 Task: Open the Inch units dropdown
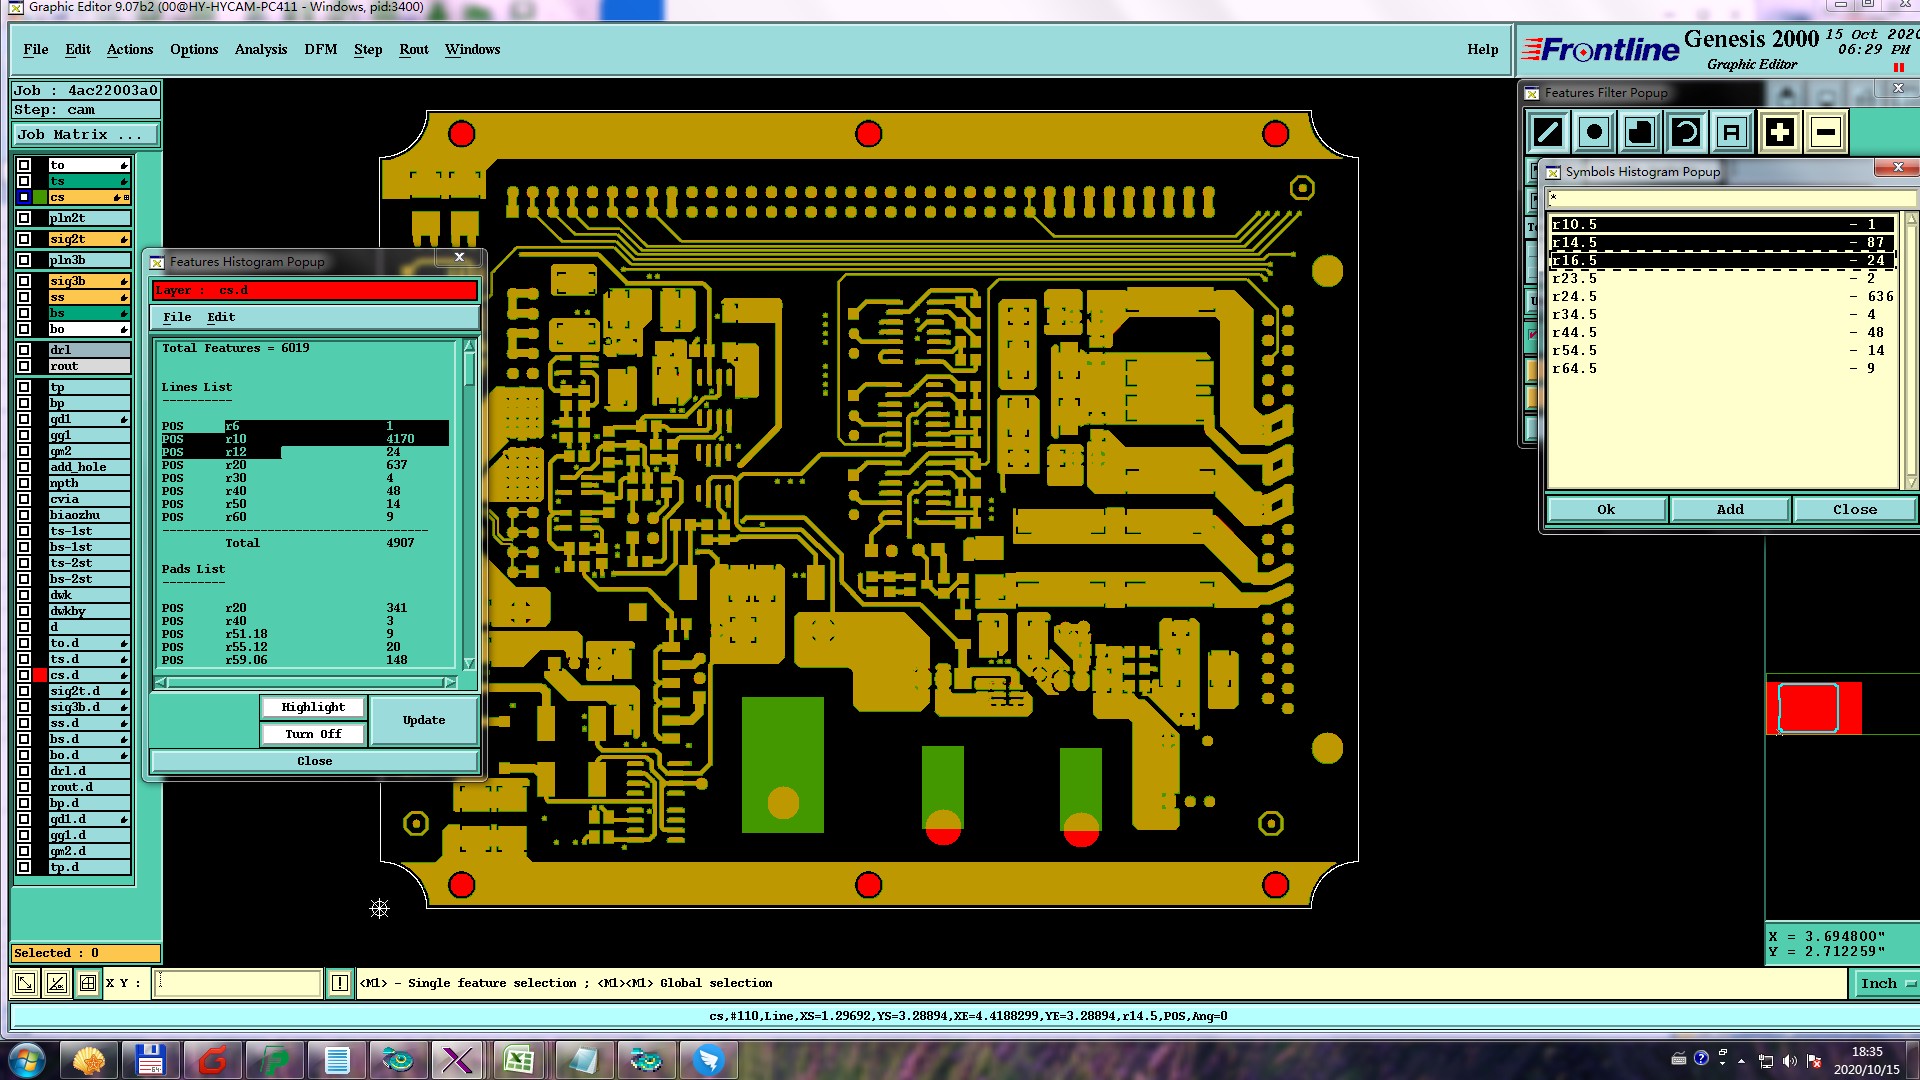point(1886,983)
